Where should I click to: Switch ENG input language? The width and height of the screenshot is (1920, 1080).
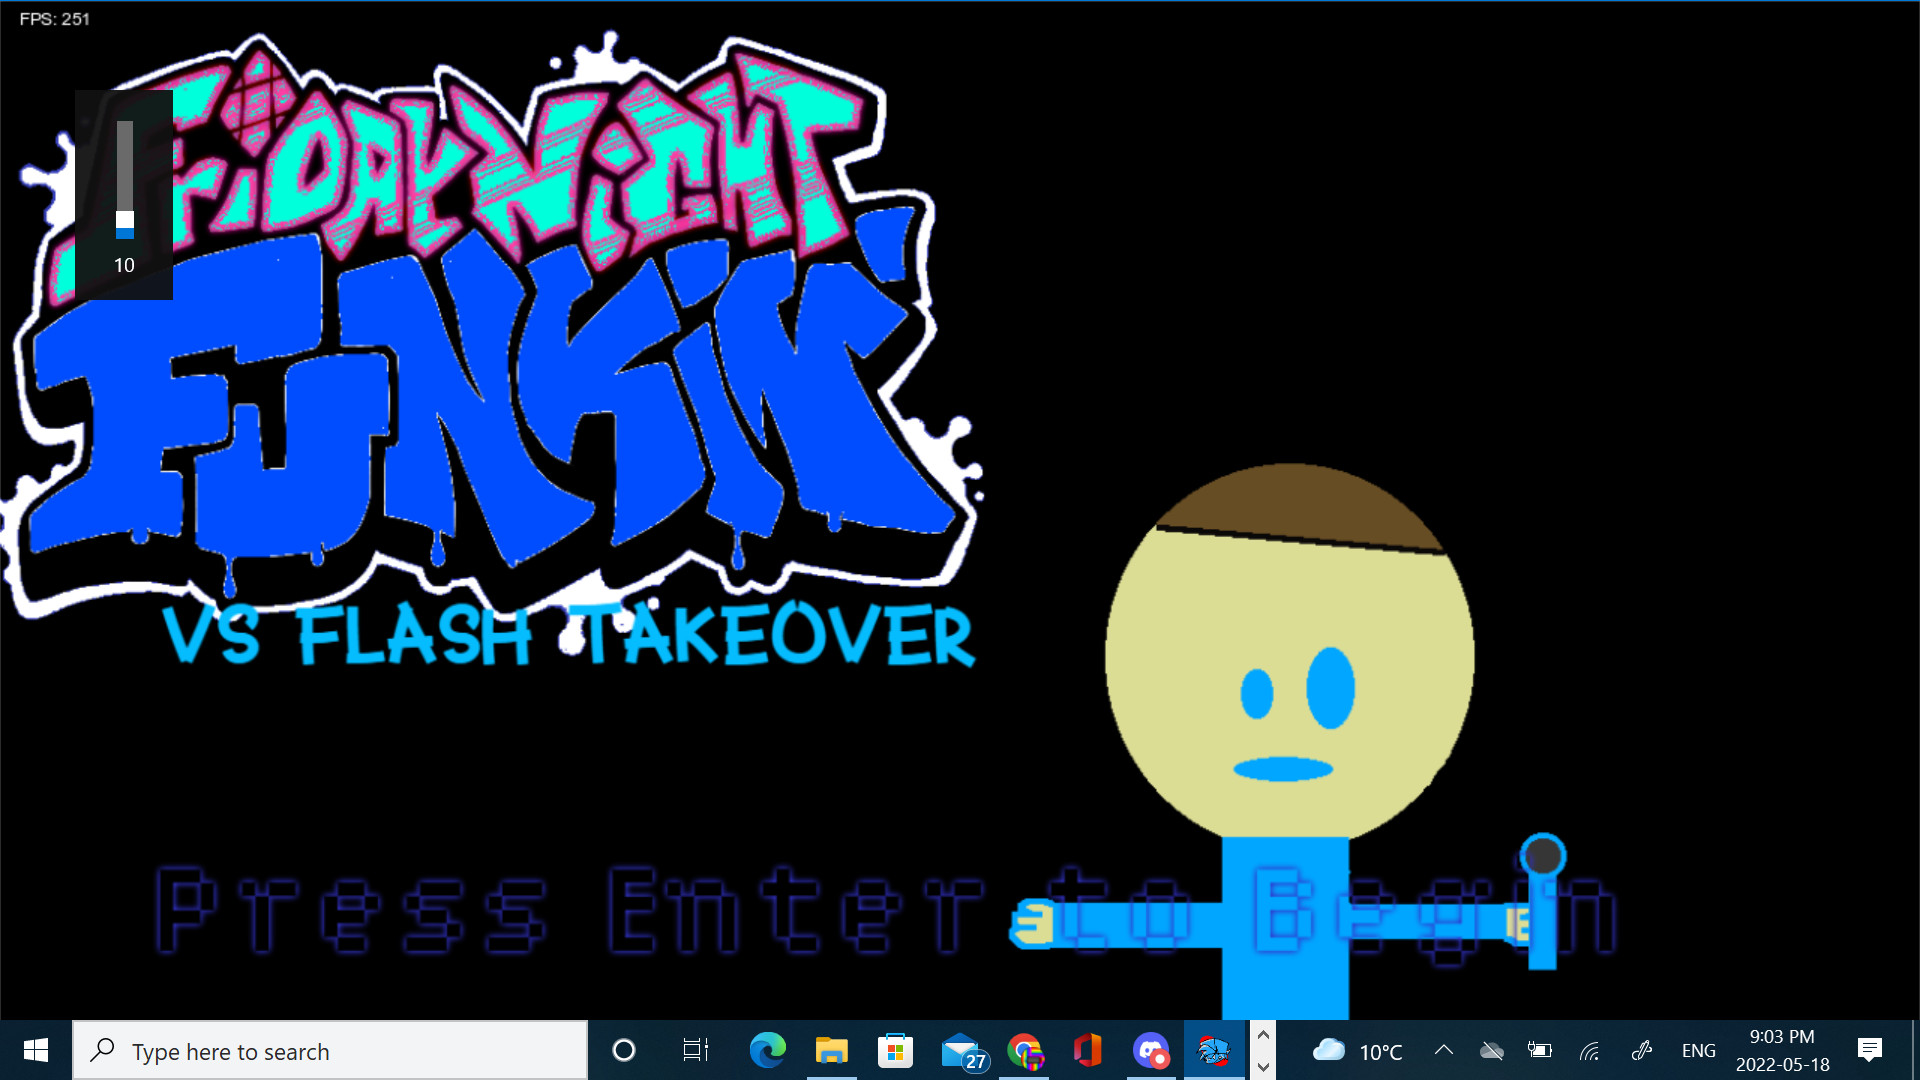pos(1698,1050)
